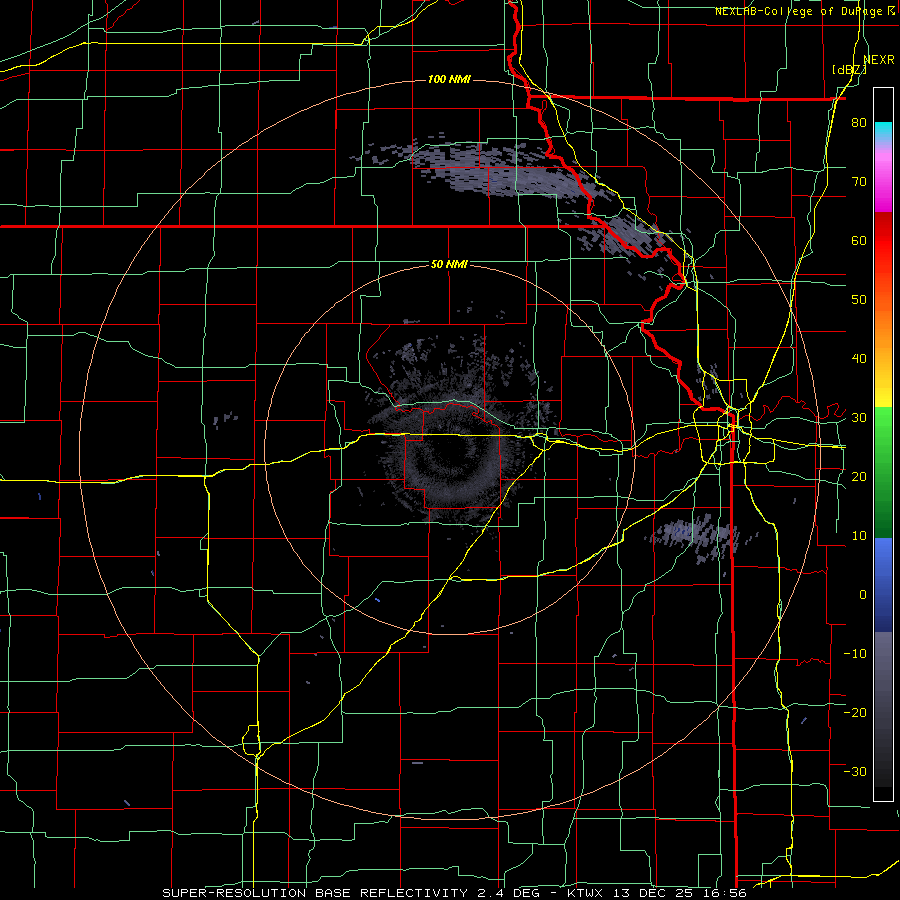
Task: Click the green segment of the color bar
Action: pyautogui.click(x=883, y=472)
